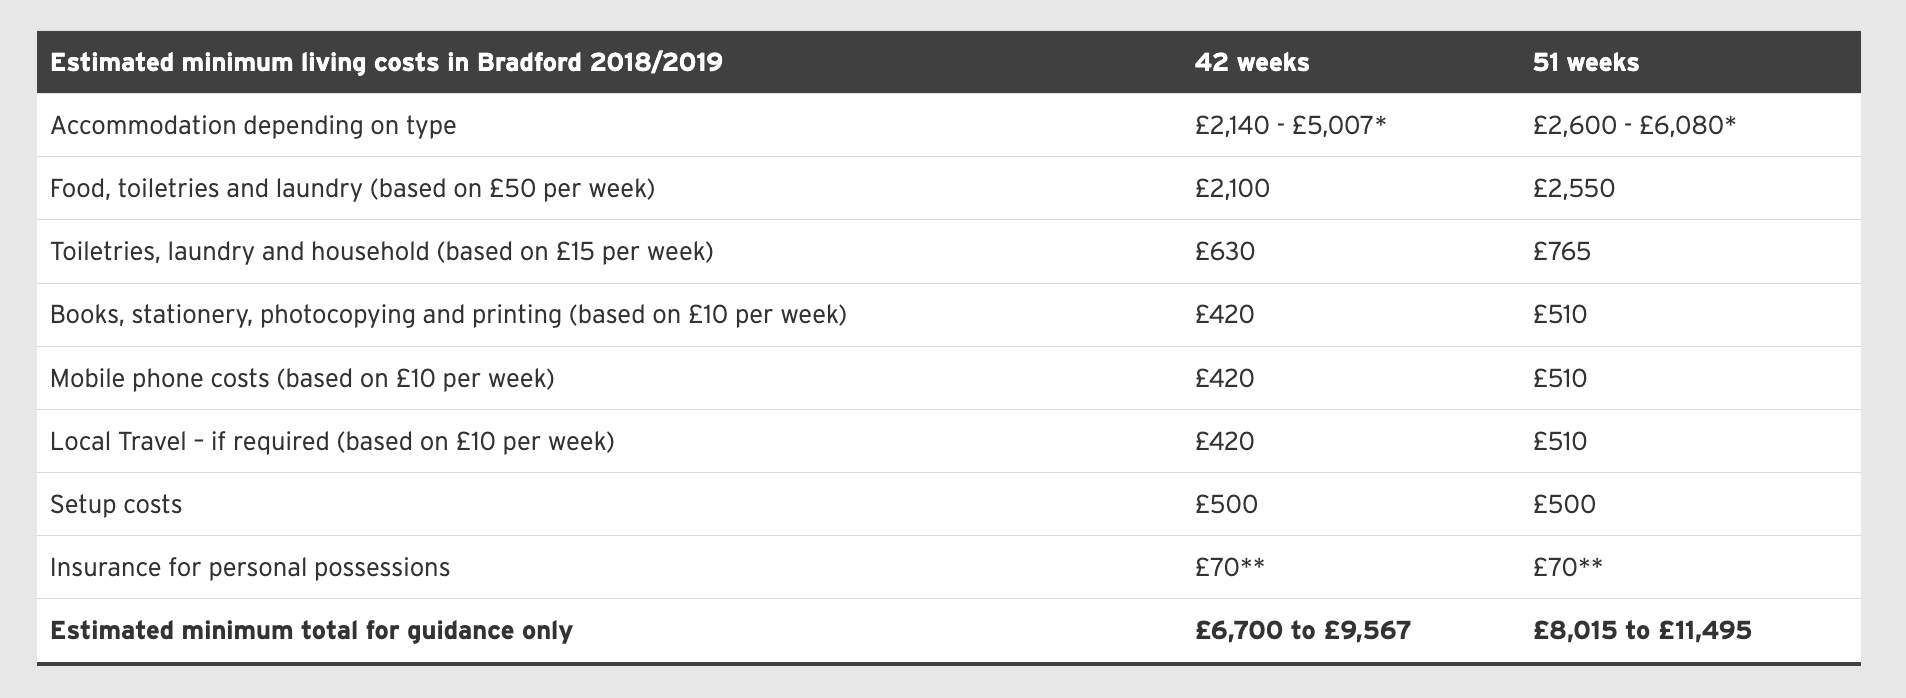Click the table header title about Bradford living costs
This screenshot has height=698, width=1906.
point(386,63)
